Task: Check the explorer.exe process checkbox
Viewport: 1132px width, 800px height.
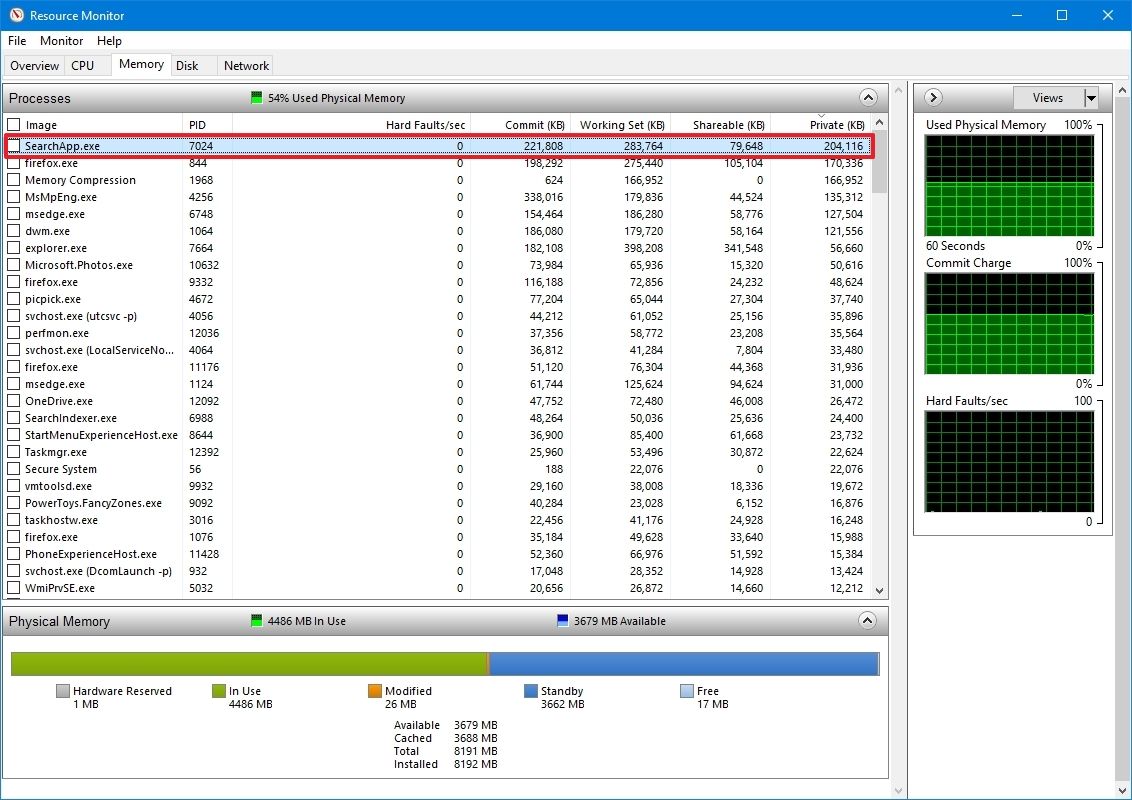Action: pos(14,247)
